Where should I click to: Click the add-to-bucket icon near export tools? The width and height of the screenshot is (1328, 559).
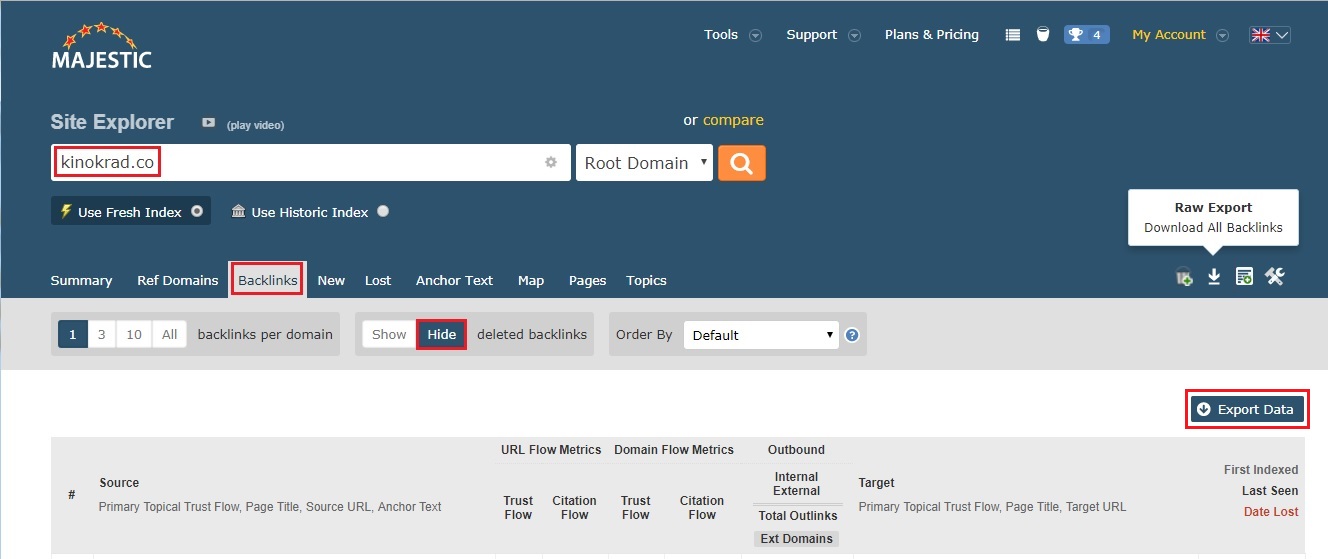(x=1184, y=277)
